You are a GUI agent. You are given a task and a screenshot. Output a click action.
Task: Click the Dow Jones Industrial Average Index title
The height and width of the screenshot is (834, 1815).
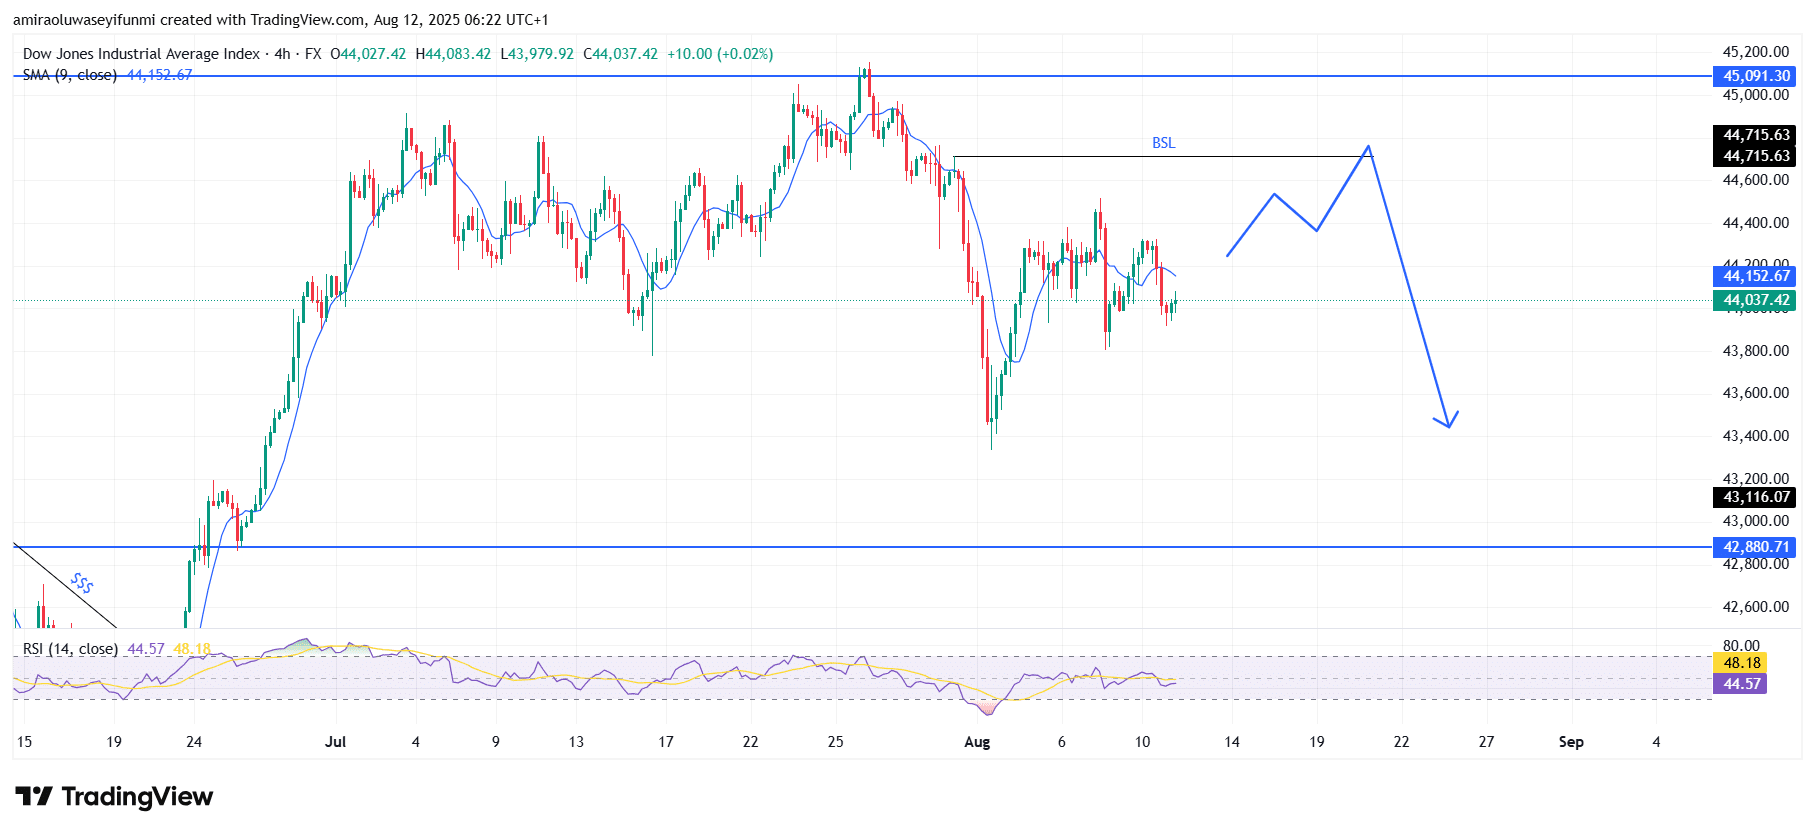click(141, 54)
